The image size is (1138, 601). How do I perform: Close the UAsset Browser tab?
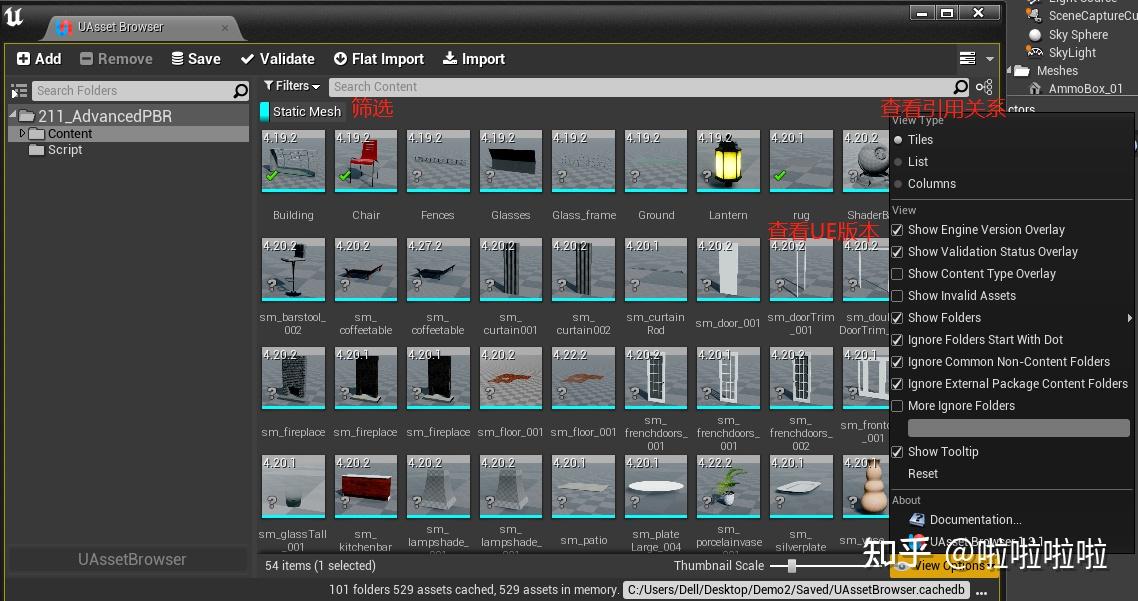pyautogui.click(x=225, y=28)
